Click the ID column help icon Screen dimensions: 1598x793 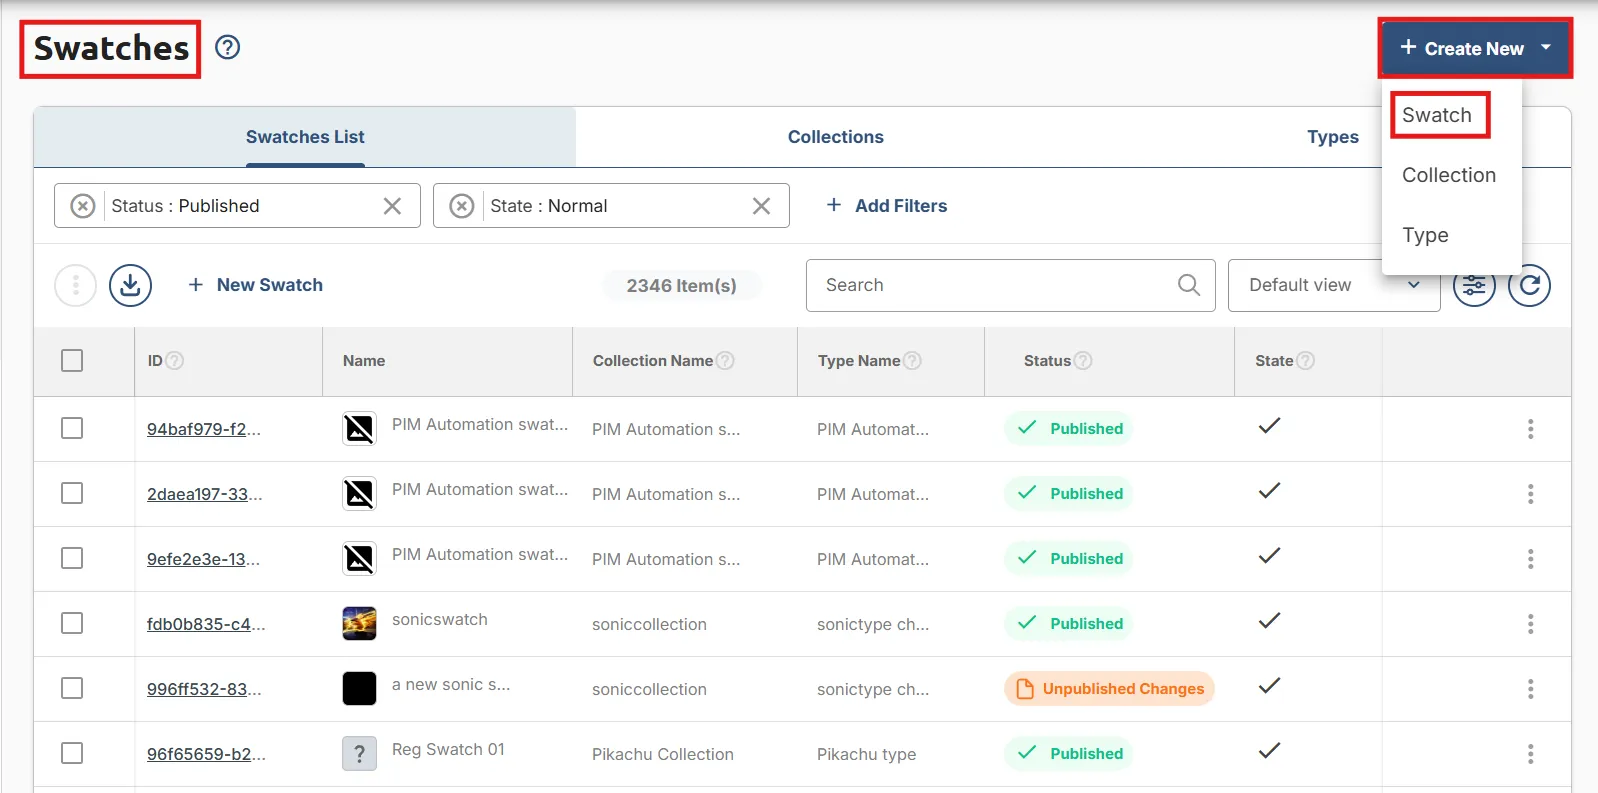[x=174, y=361]
